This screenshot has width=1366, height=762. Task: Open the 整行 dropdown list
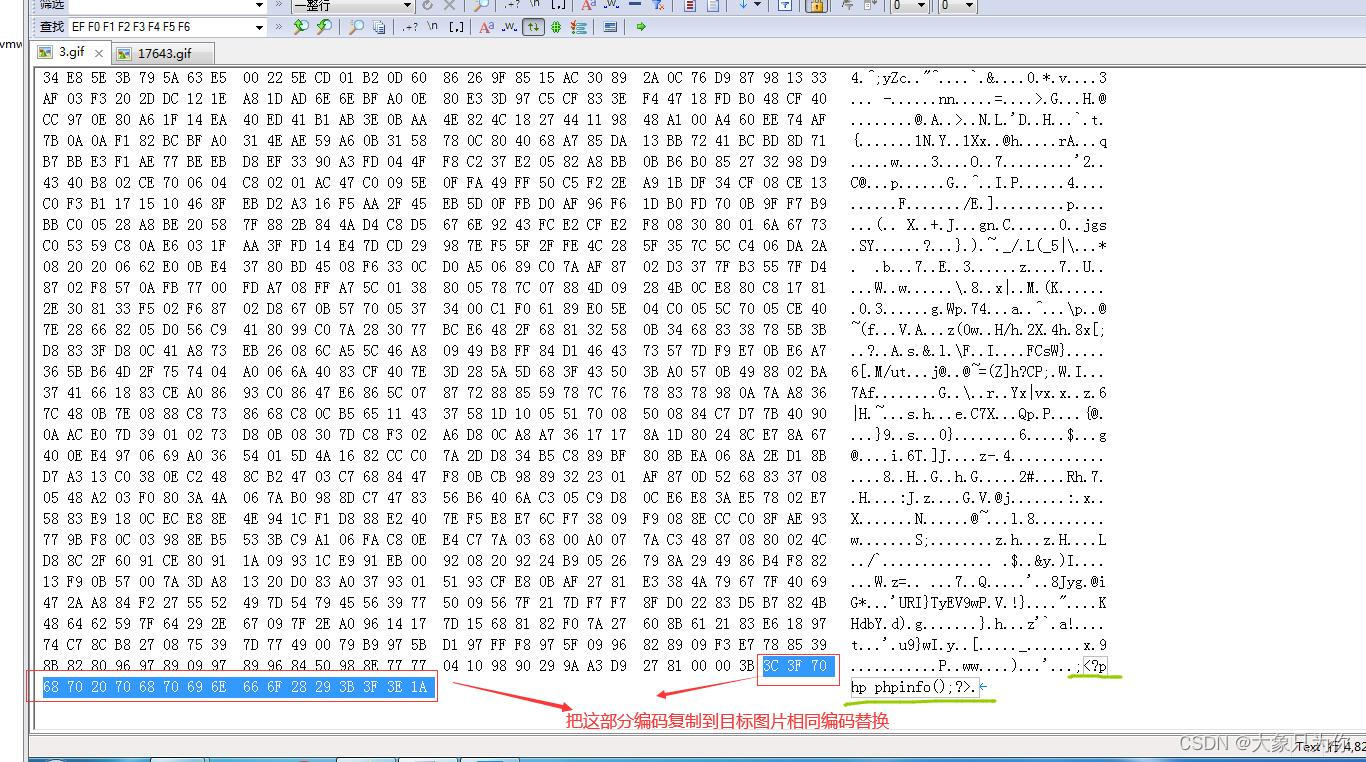[x=406, y=5]
